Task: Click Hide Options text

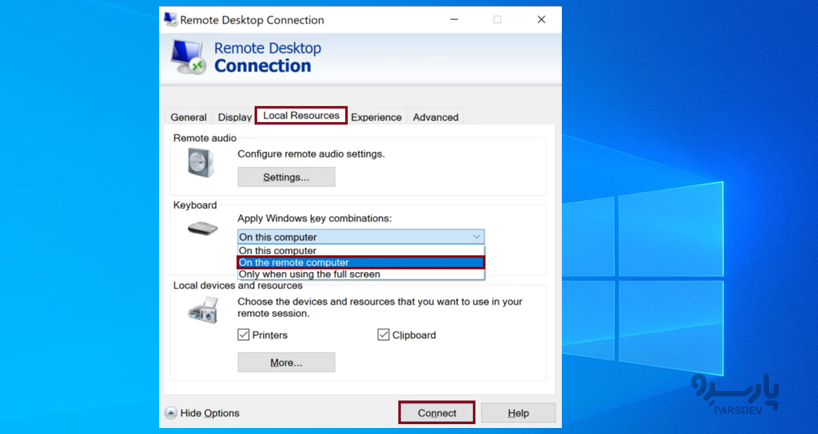Action: tap(210, 413)
